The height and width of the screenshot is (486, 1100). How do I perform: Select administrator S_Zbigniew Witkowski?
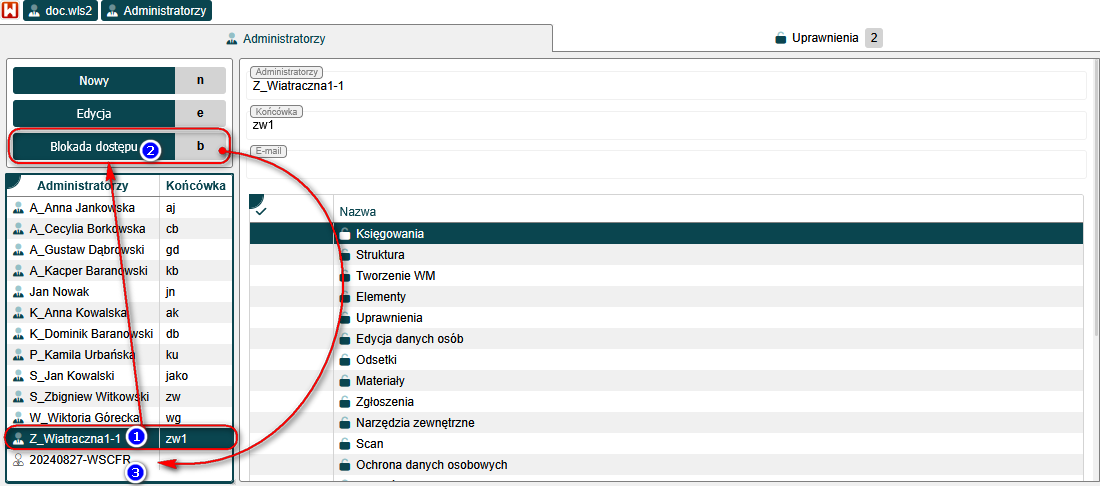click(x=119, y=397)
